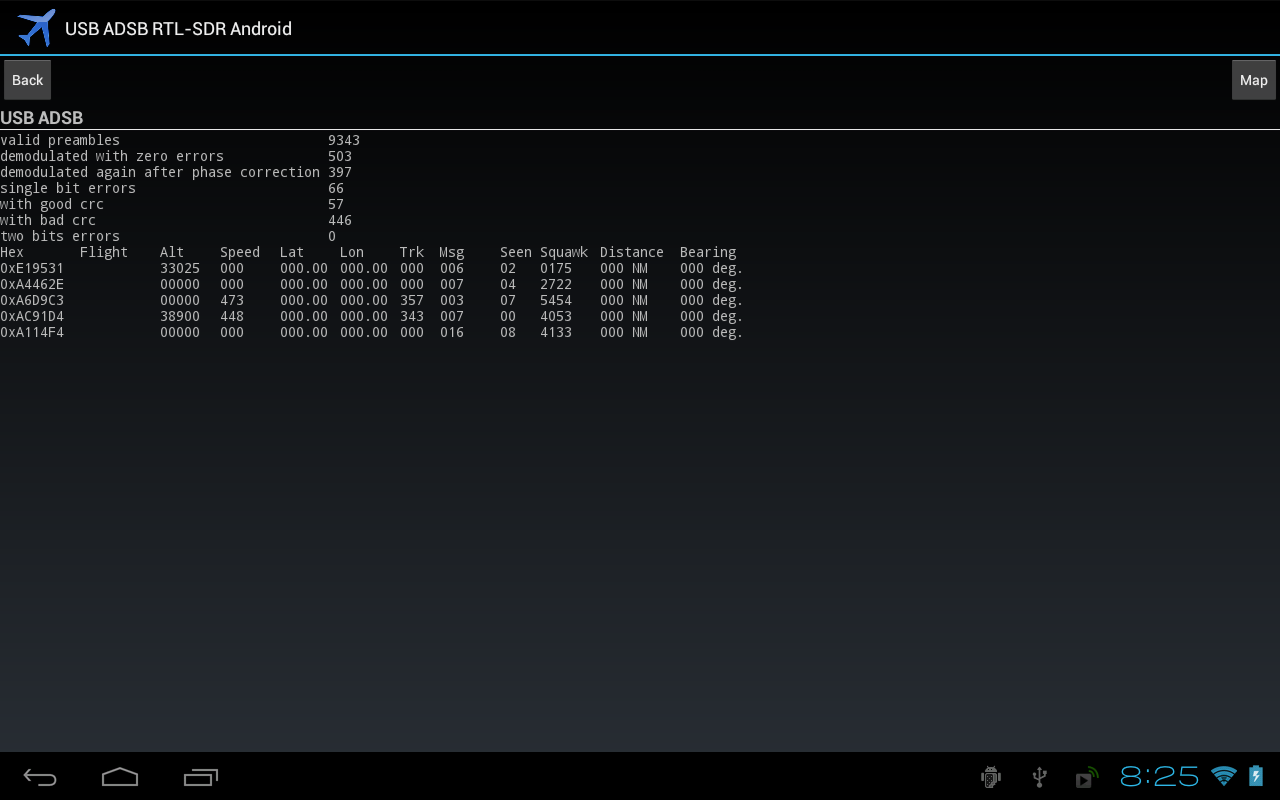Tap the Android home navigation icon
This screenshot has height=800, width=1280.
(120, 777)
